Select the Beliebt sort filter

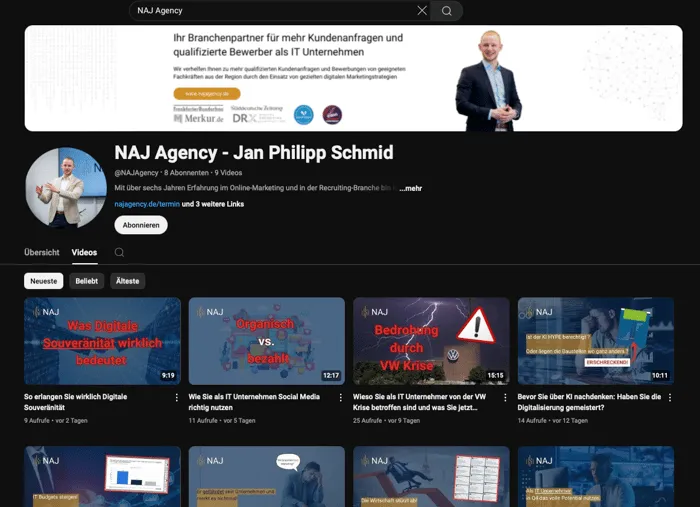[x=87, y=281]
